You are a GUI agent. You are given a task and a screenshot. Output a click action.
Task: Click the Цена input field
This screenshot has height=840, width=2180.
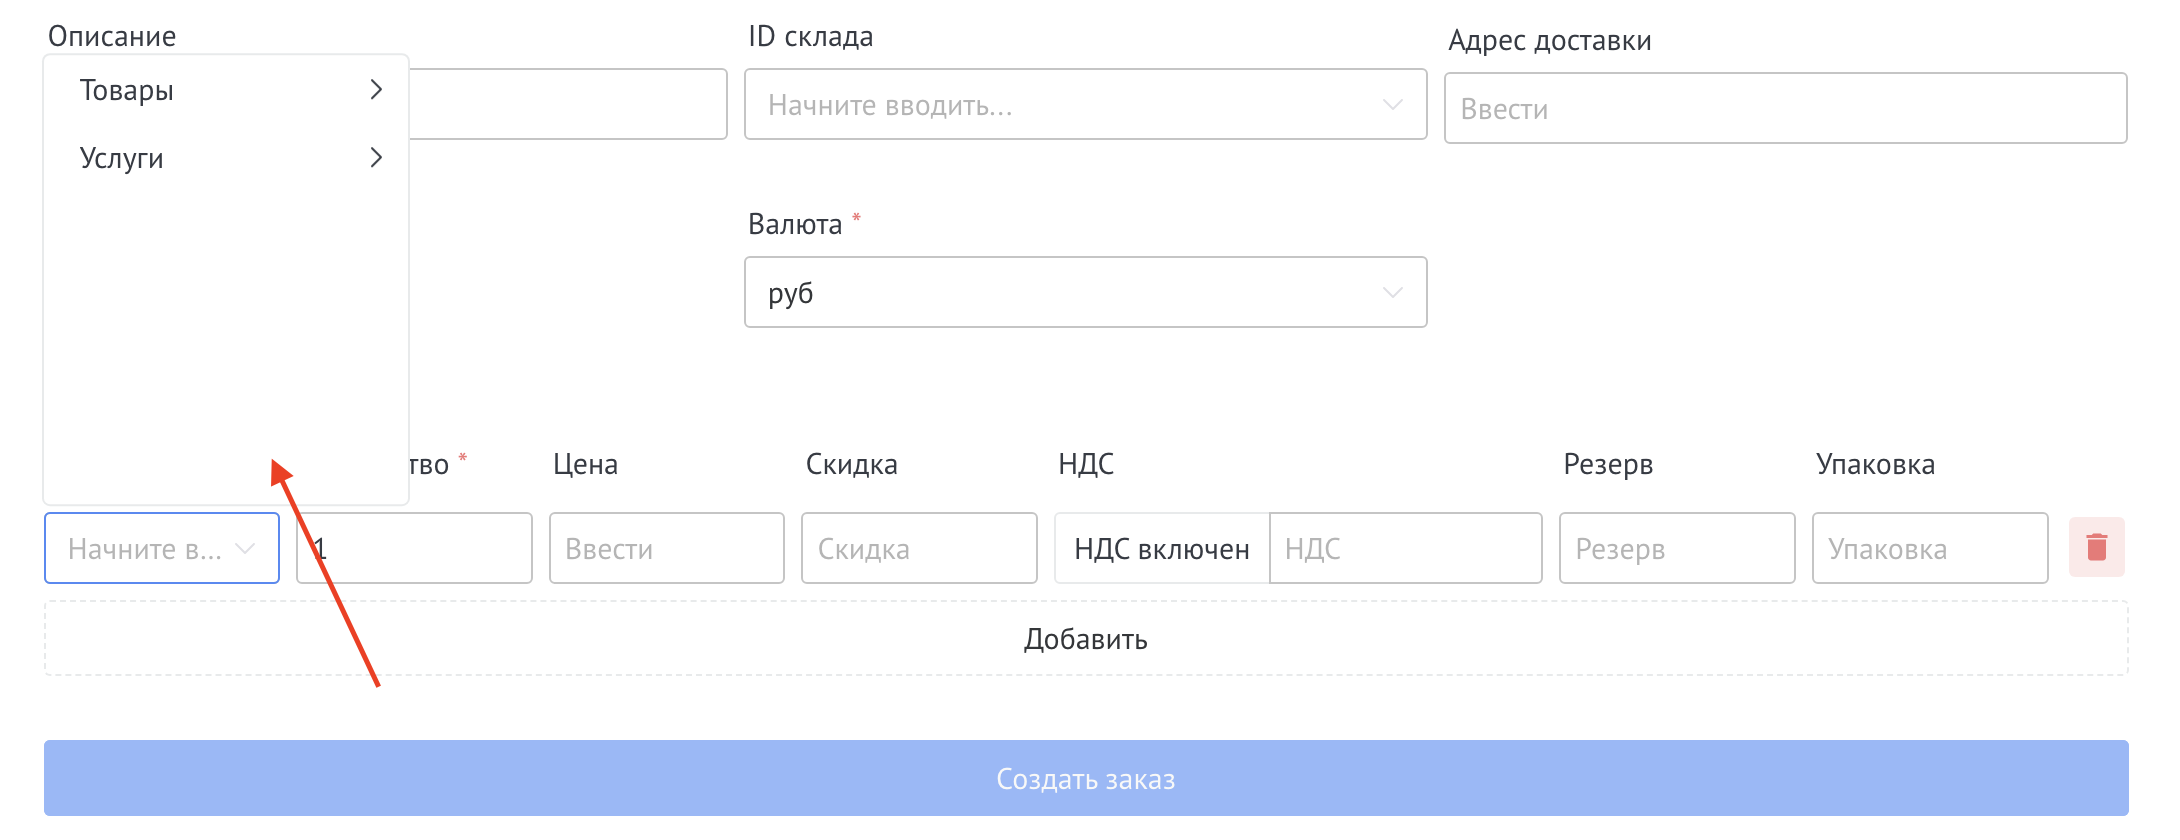pos(666,547)
